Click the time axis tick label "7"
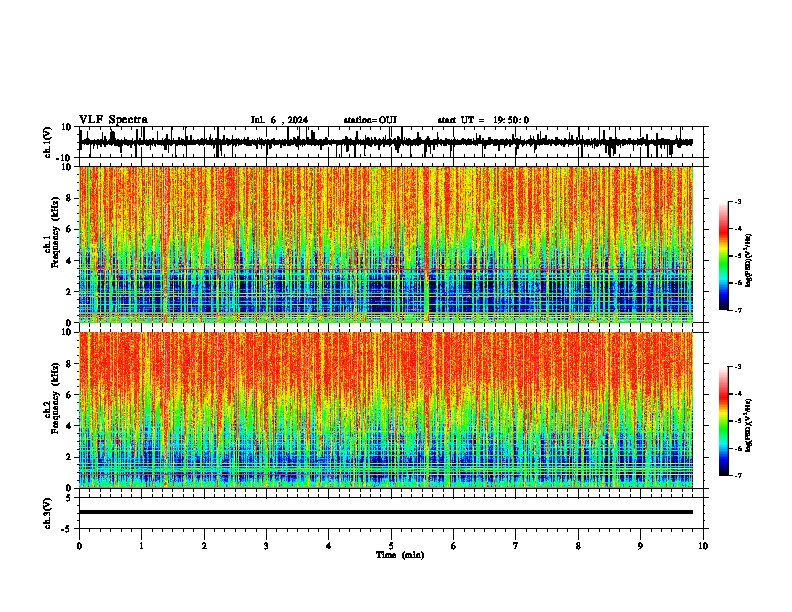This screenshot has width=792, height=612. click(x=516, y=546)
